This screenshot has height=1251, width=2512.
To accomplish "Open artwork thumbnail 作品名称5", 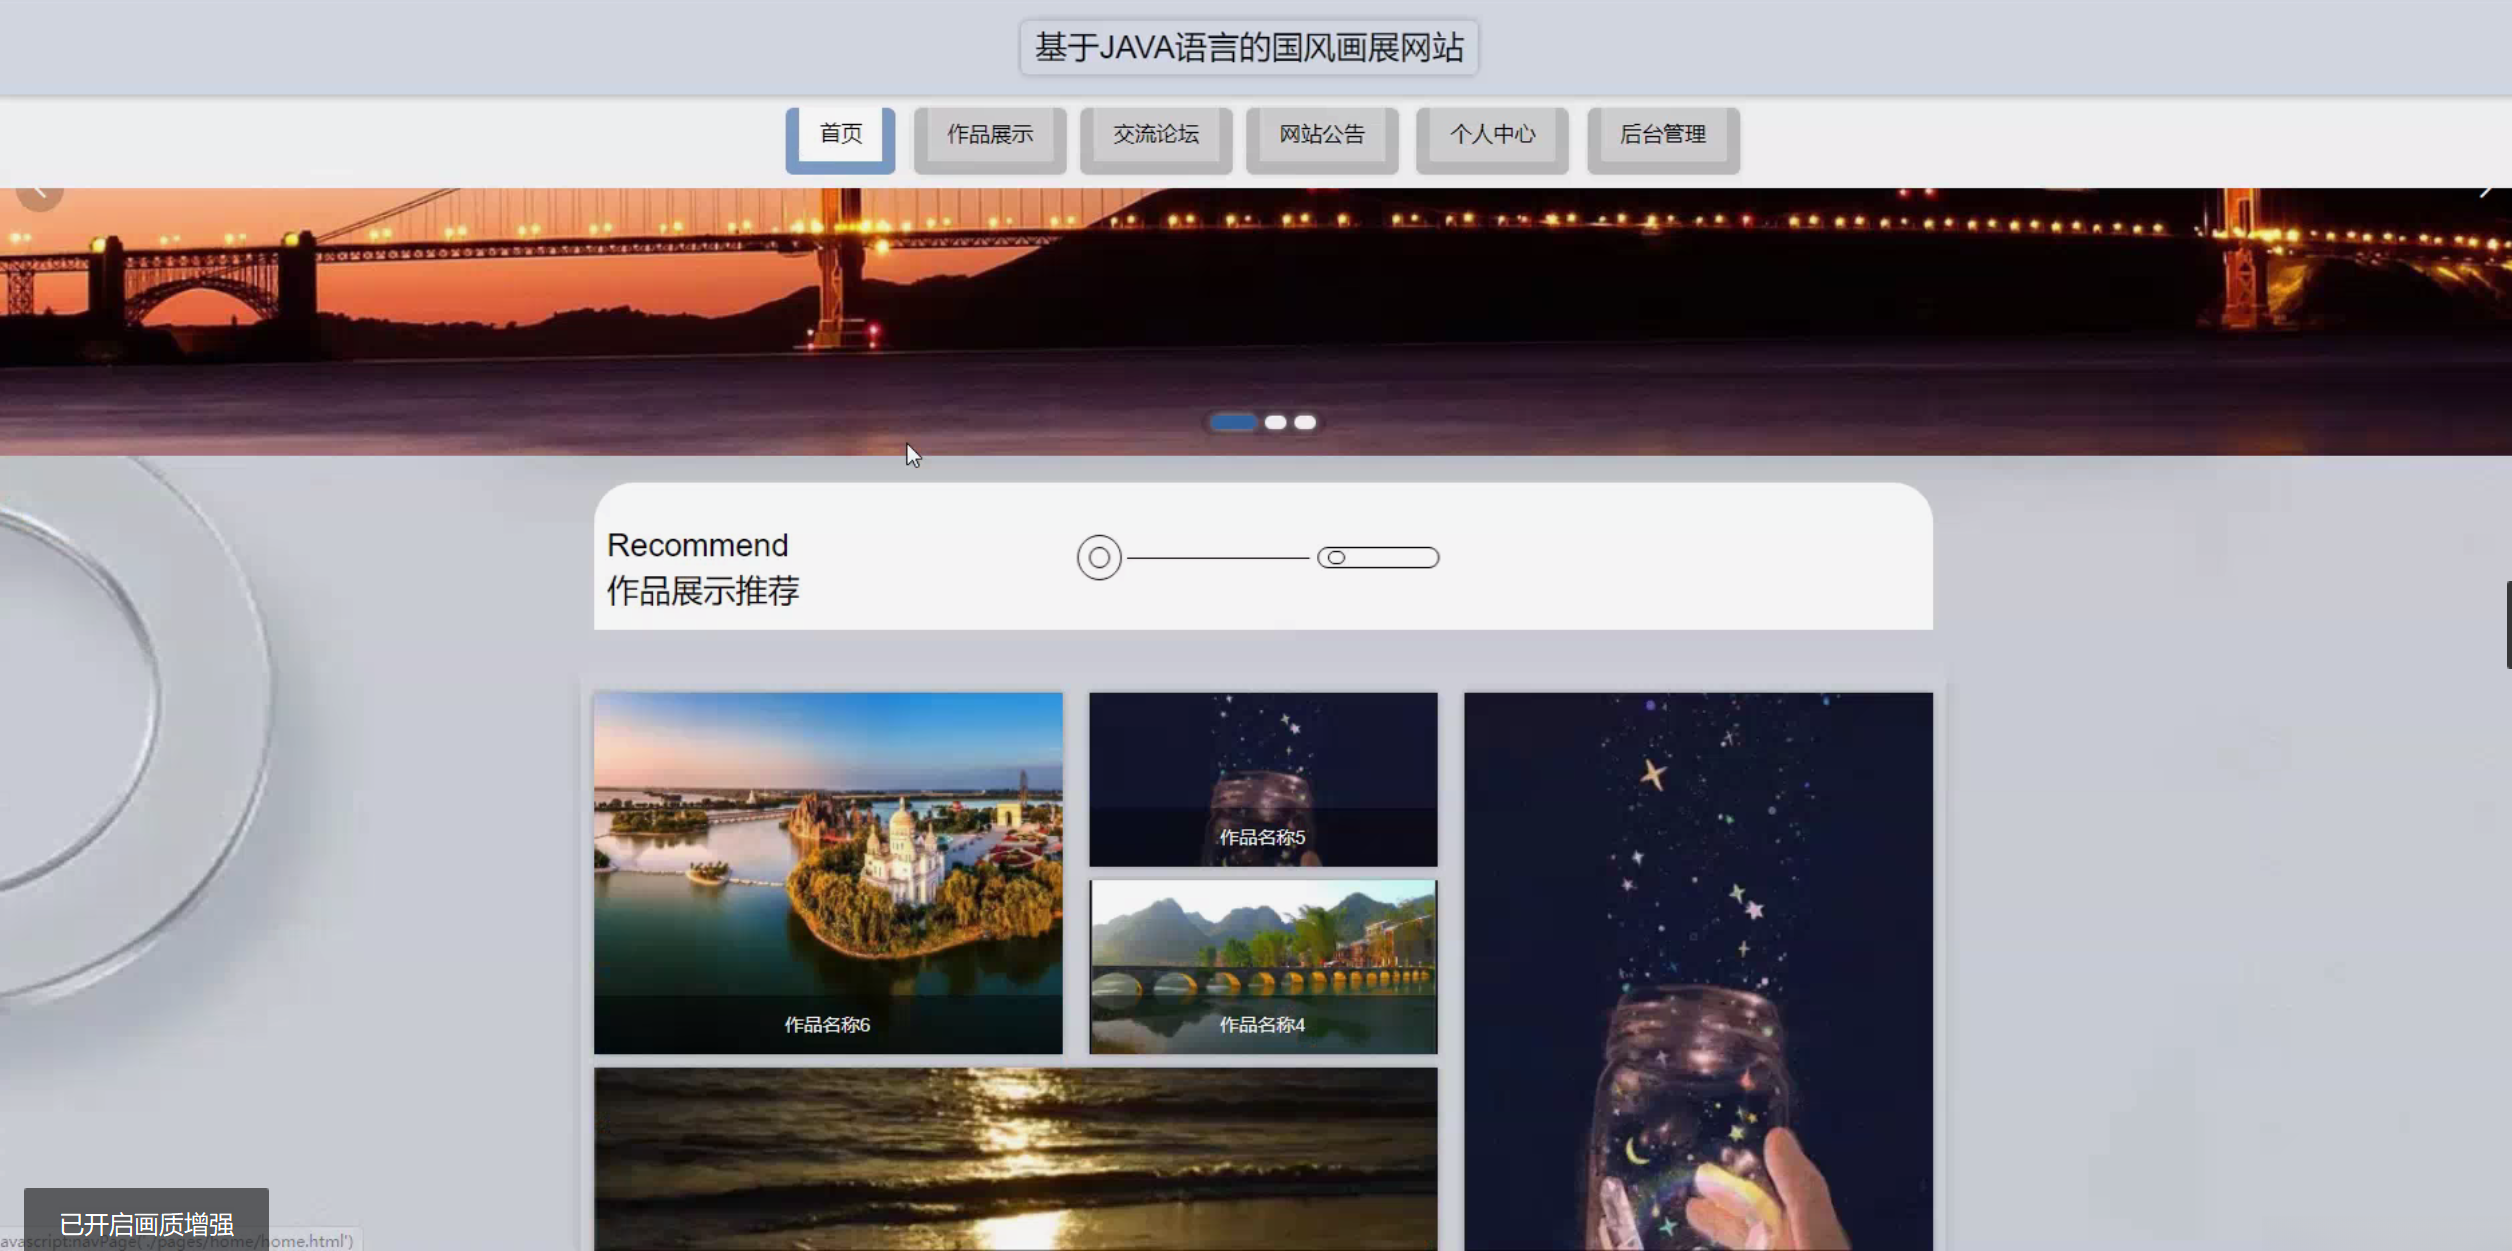I will tap(1263, 779).
